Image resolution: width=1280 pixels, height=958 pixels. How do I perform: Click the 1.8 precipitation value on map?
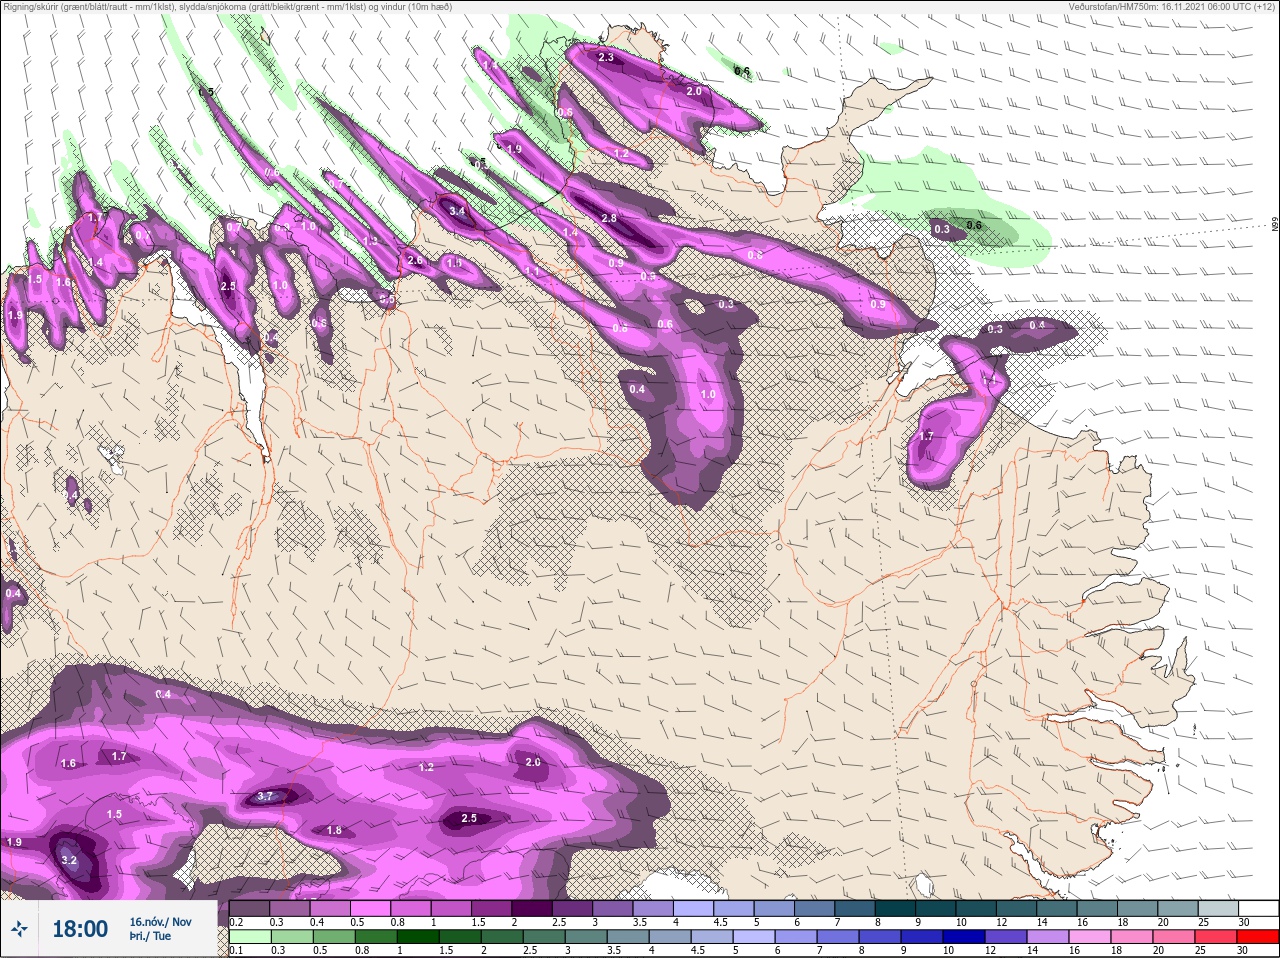click(335, 830)
